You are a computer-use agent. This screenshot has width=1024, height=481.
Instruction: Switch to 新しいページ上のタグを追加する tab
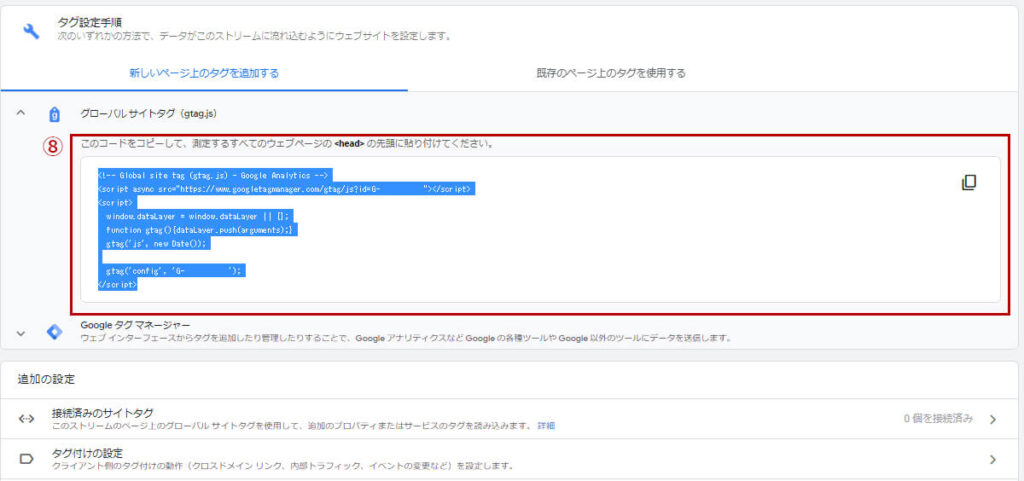click(204, 73)
